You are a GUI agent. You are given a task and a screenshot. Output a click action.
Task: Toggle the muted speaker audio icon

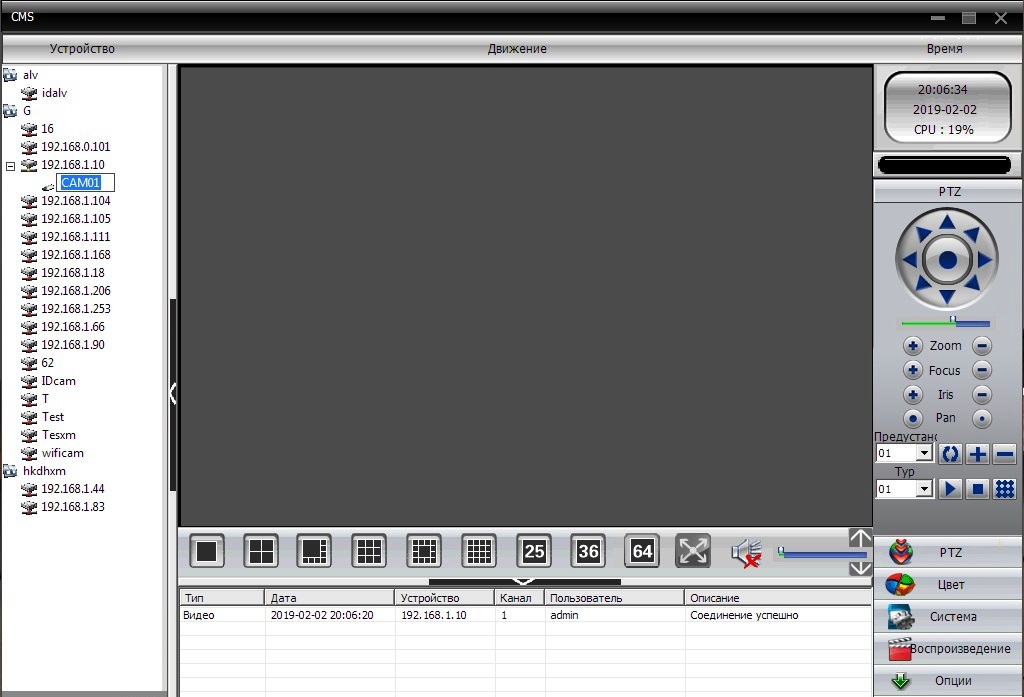746,552
